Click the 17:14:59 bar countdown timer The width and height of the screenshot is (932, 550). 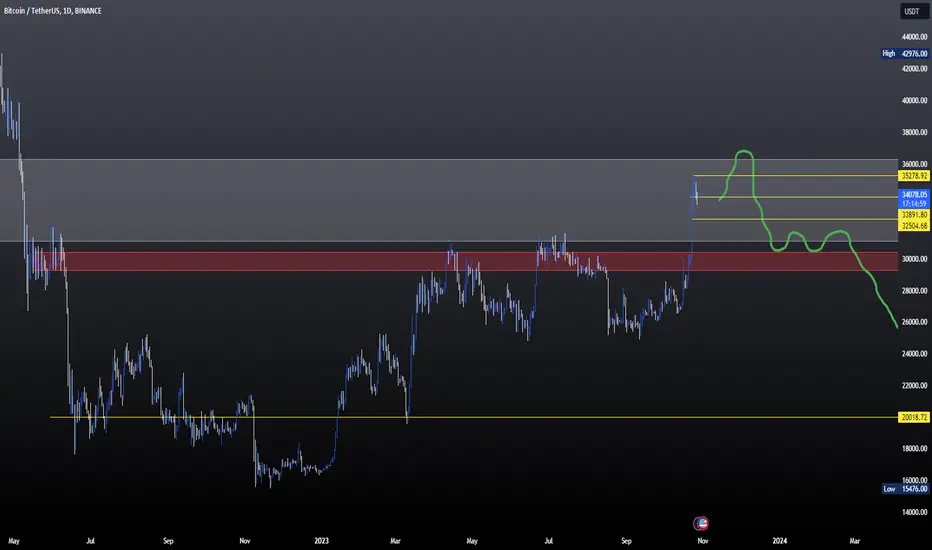tap(914, 203)
